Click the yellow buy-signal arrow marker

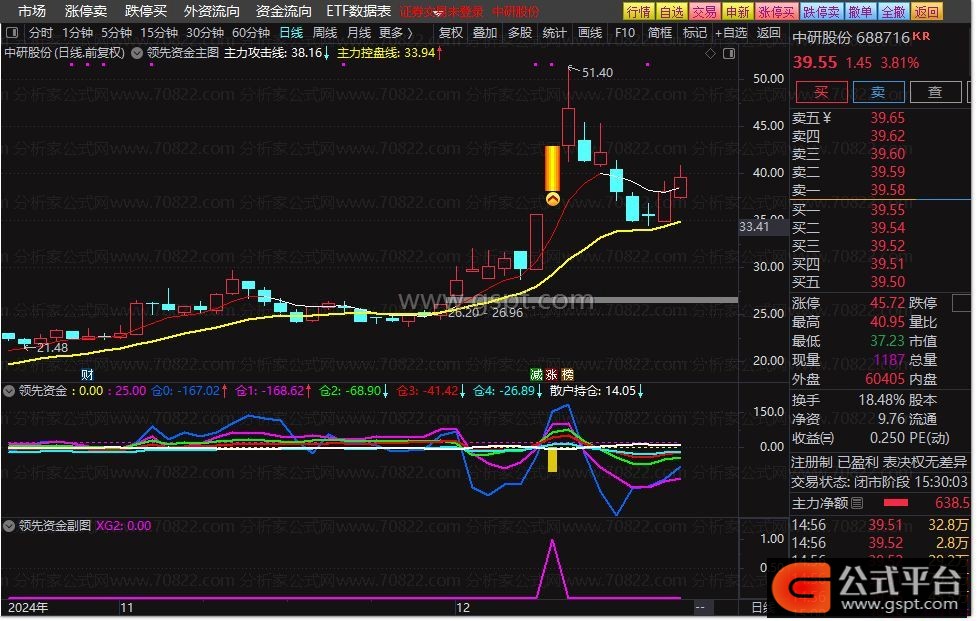tap(553, 199)
